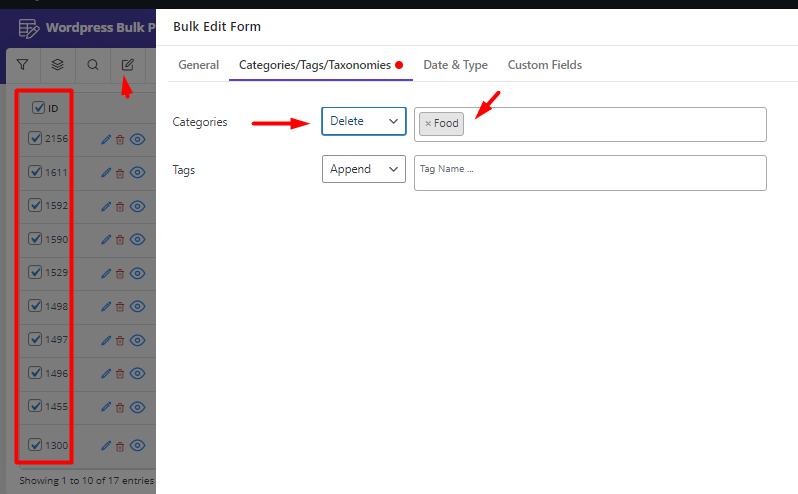Open the bulk edit pencil-square icon
Screen dimensions: 798x494
[x=128, y=65]
